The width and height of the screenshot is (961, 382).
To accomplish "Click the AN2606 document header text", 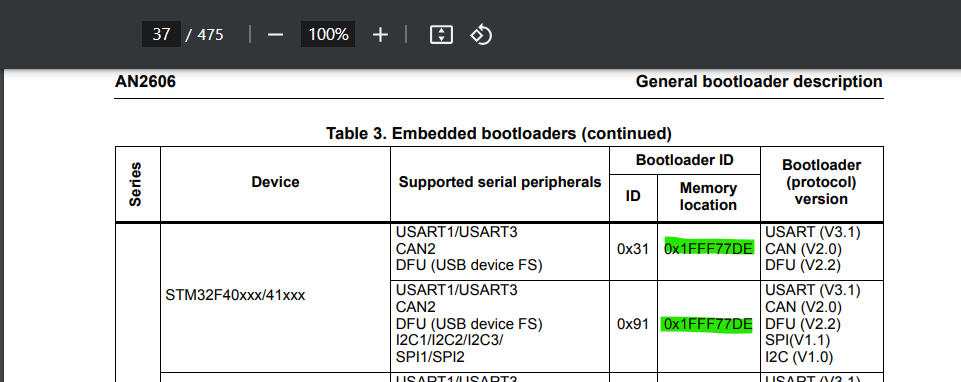I will pos(145,81).
